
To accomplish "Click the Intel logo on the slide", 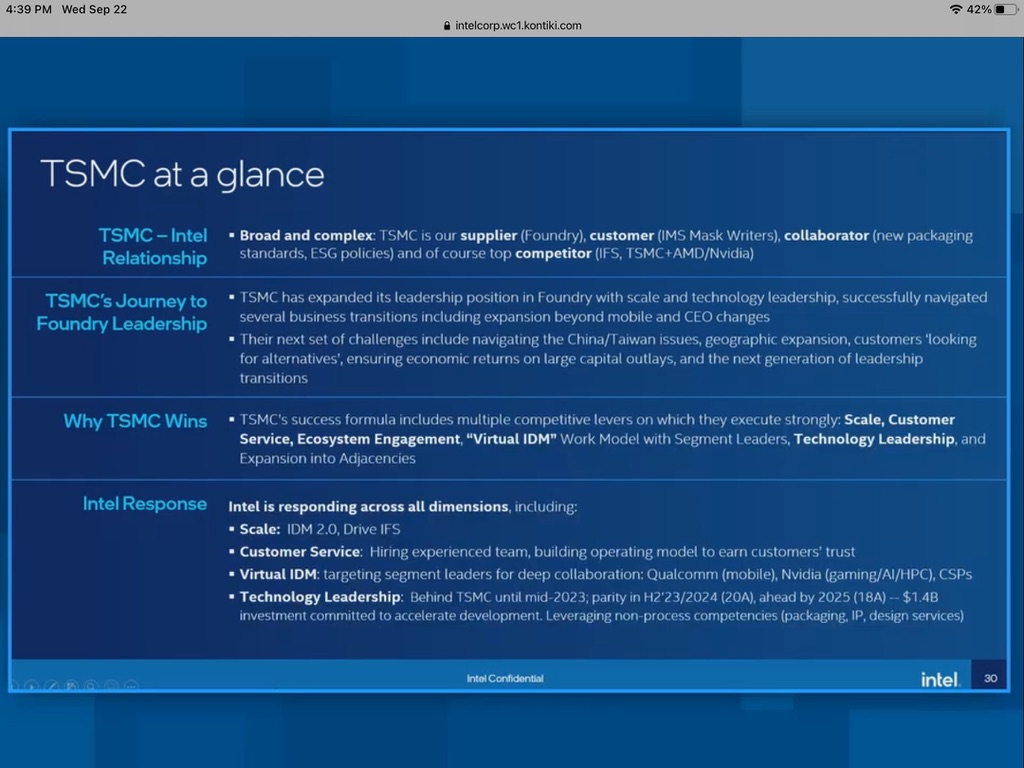I will pos(939,679).
